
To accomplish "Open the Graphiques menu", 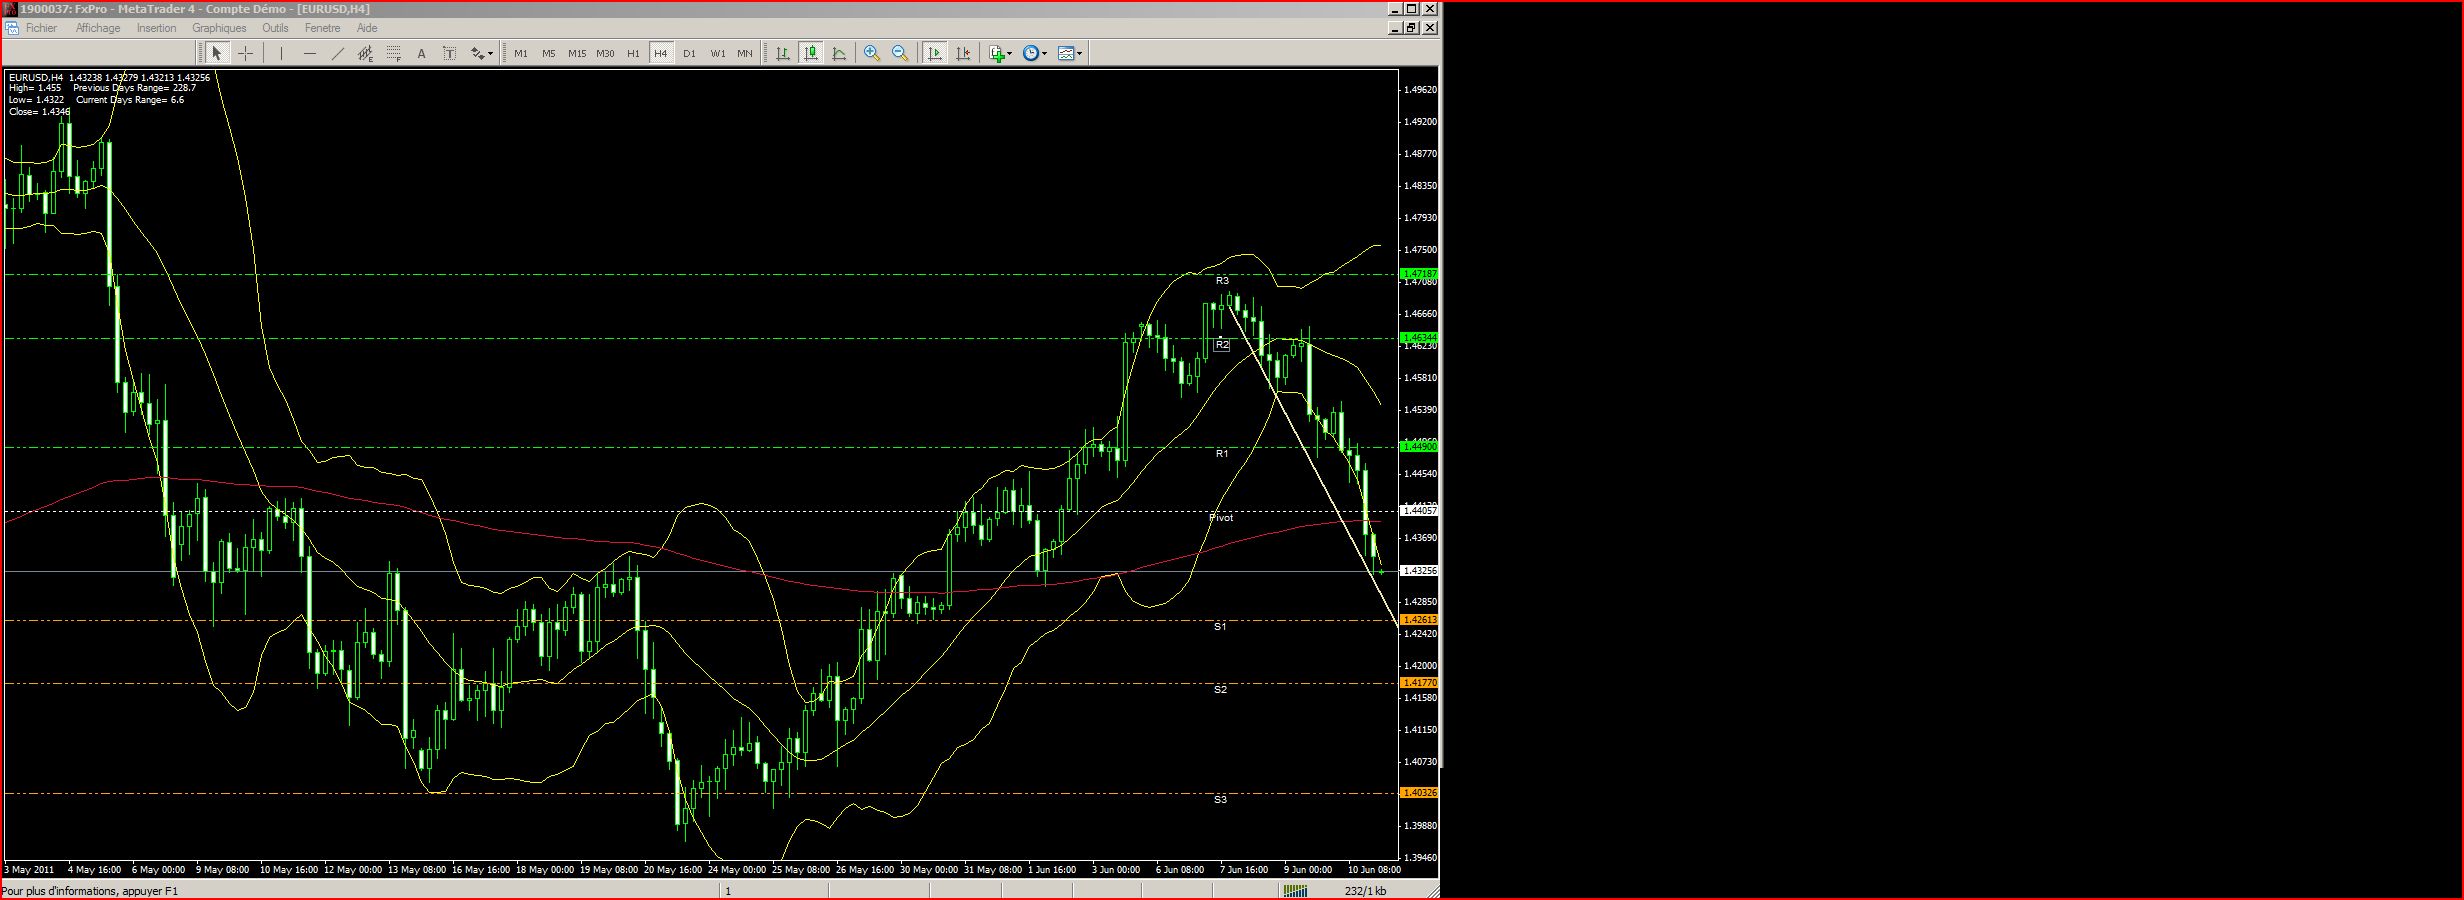I will [x=219, y=28].
